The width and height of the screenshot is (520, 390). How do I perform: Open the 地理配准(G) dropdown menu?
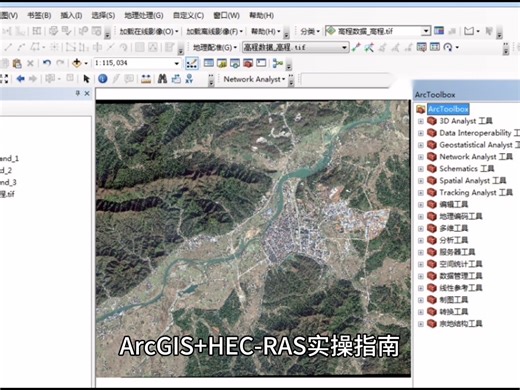coord(215,47)
